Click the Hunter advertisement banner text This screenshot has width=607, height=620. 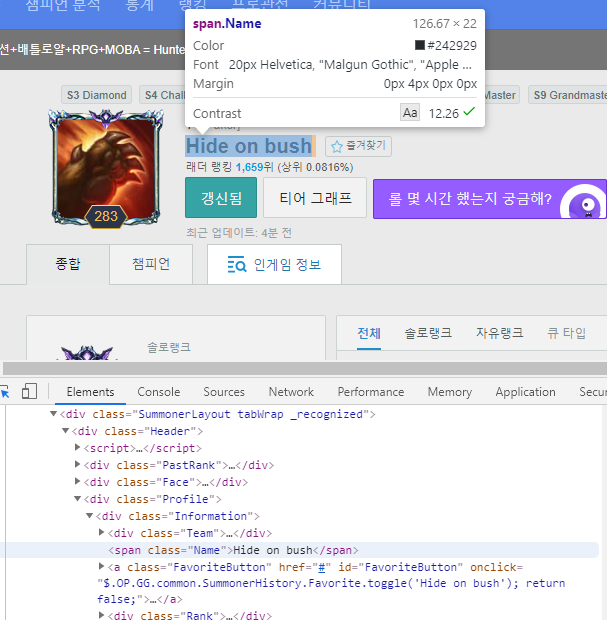[93, 50]
